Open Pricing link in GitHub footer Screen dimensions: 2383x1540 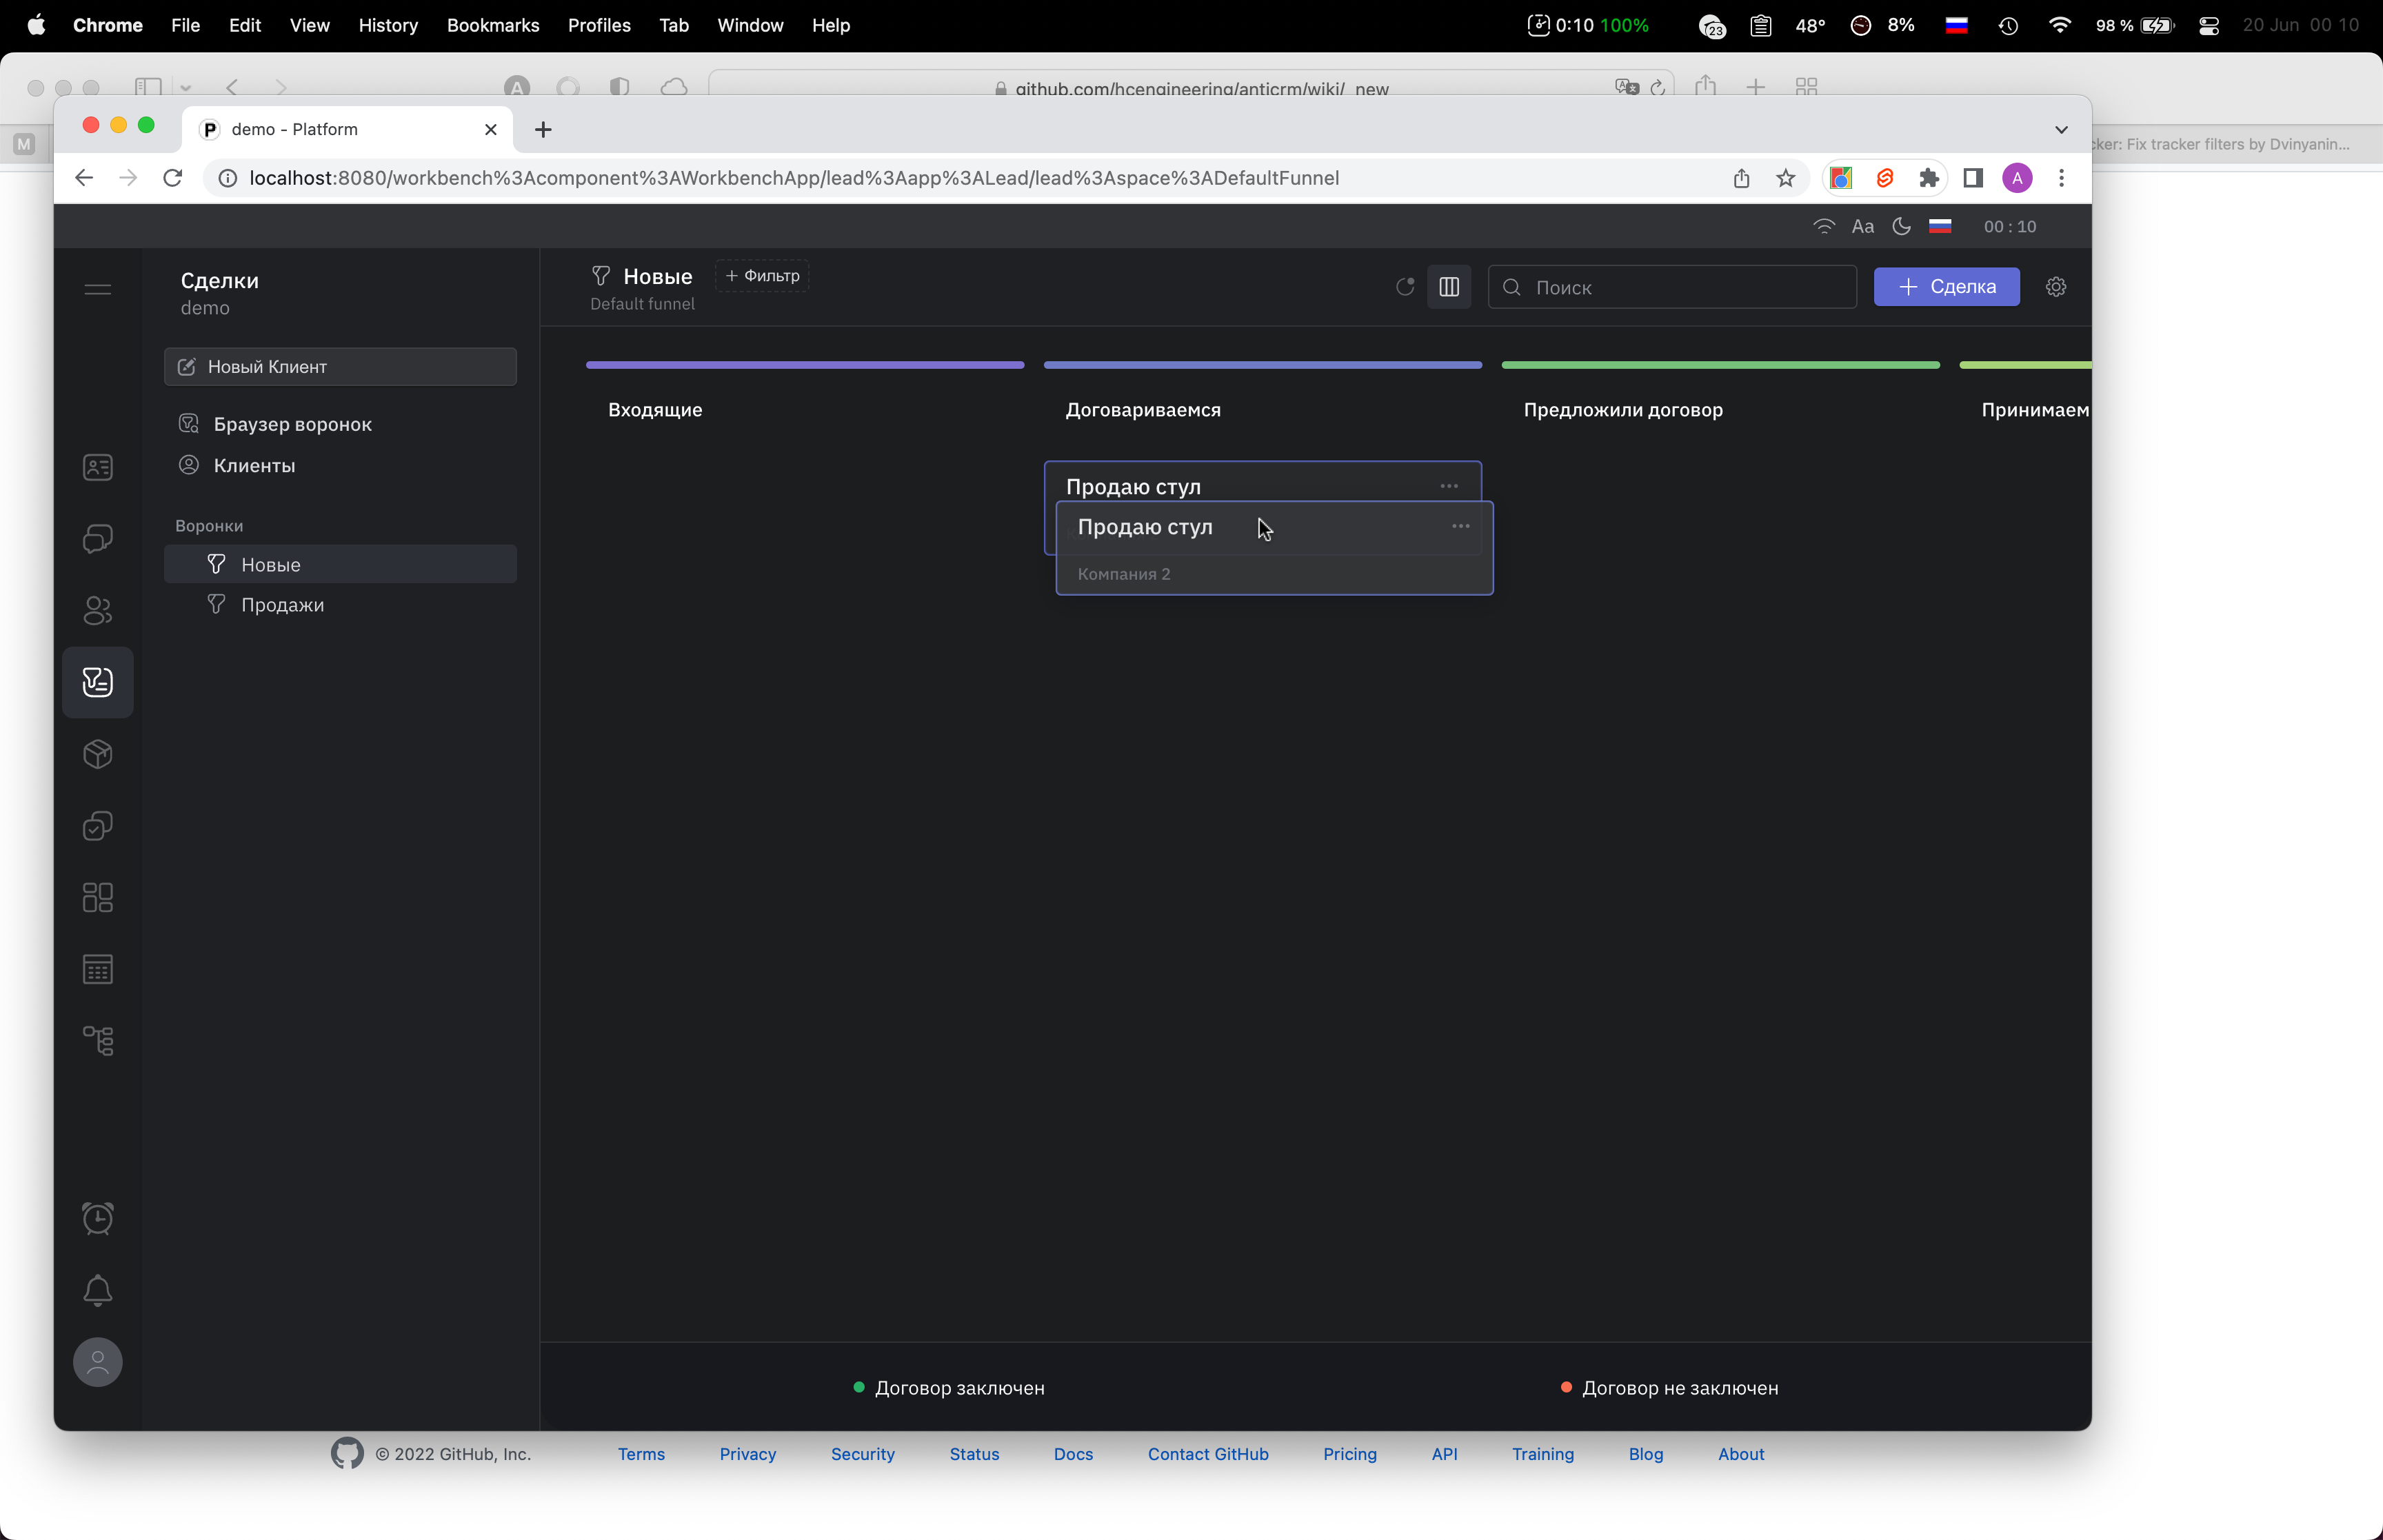1350,1454
